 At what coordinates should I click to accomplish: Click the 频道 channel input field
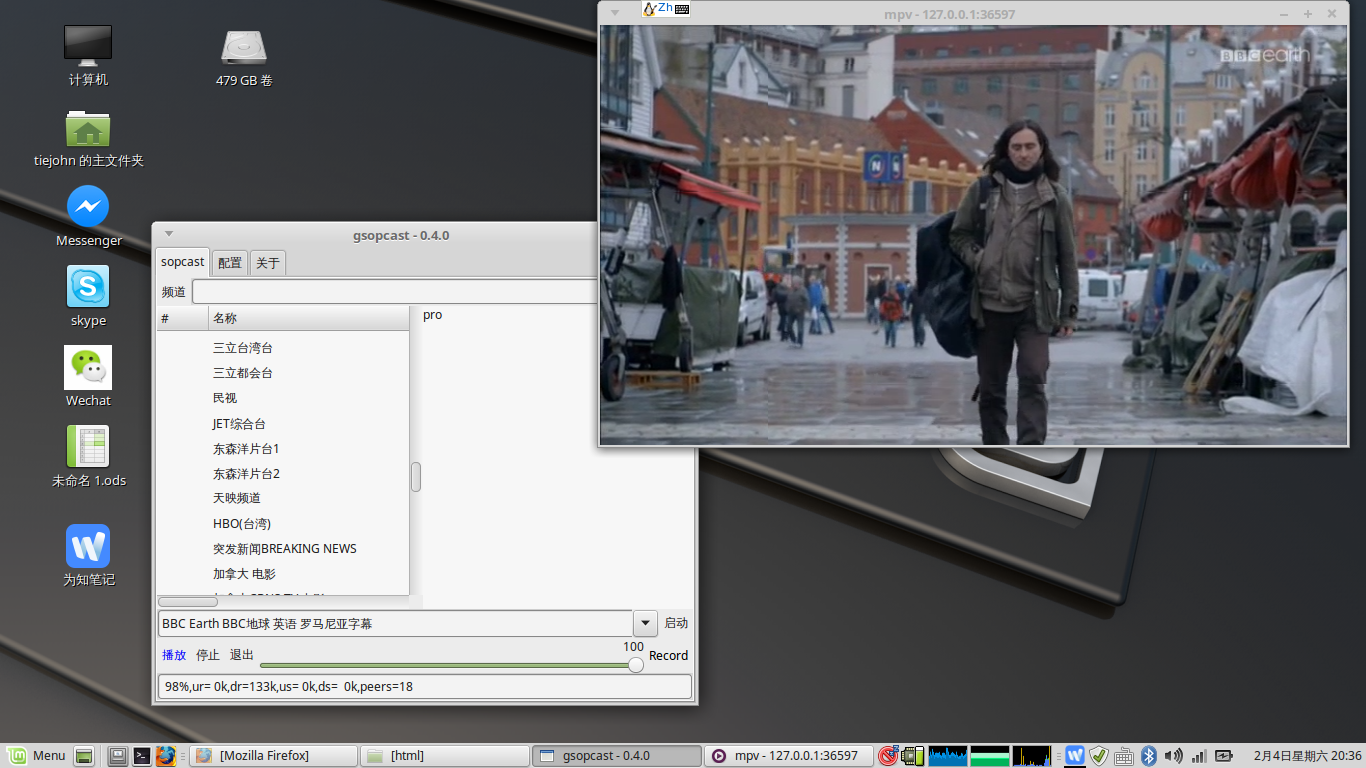[x=394, y=292]
